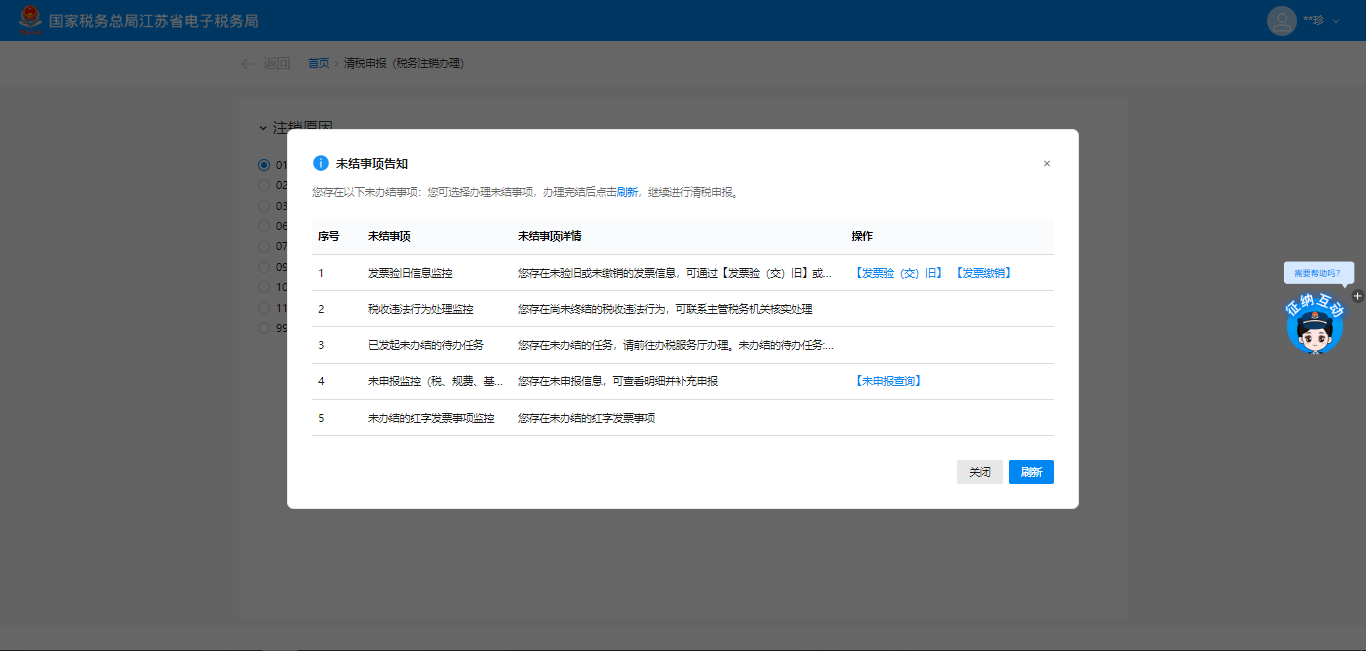Click the inline 刷新 link in the notice text
The image size is (1366, 651).
pos(627,192)
